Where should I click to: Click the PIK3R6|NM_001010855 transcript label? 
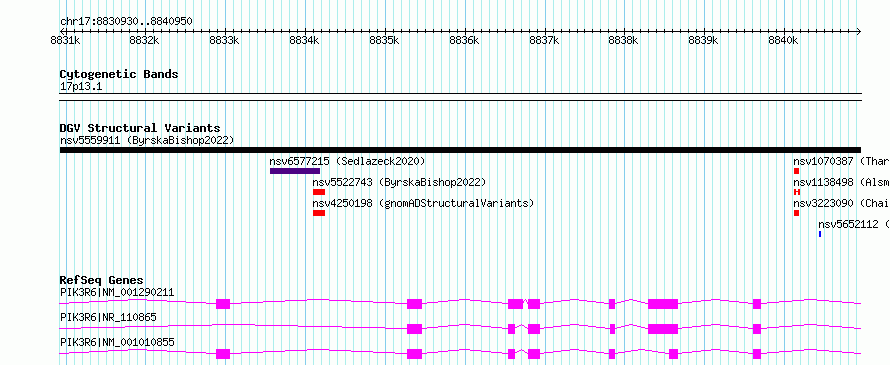point(117,342)
